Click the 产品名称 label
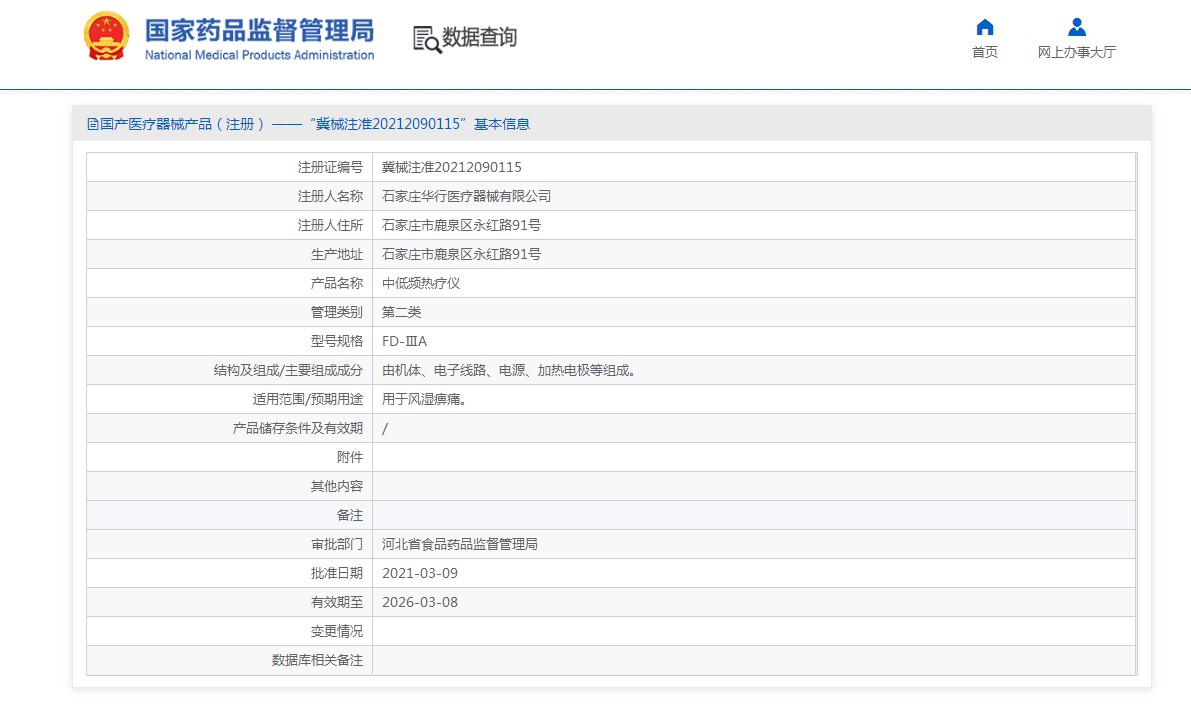The image size is (1191, 711). (336, 283)
